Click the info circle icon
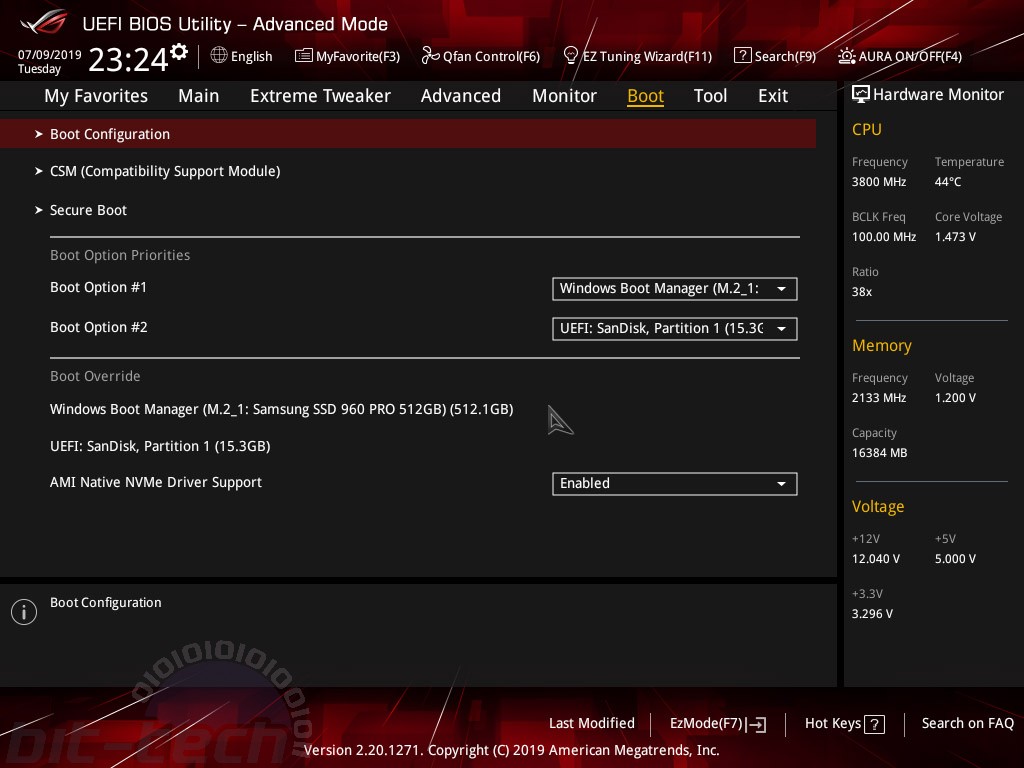This screenshot has width=1024, height=768. (x=24, y=612)
